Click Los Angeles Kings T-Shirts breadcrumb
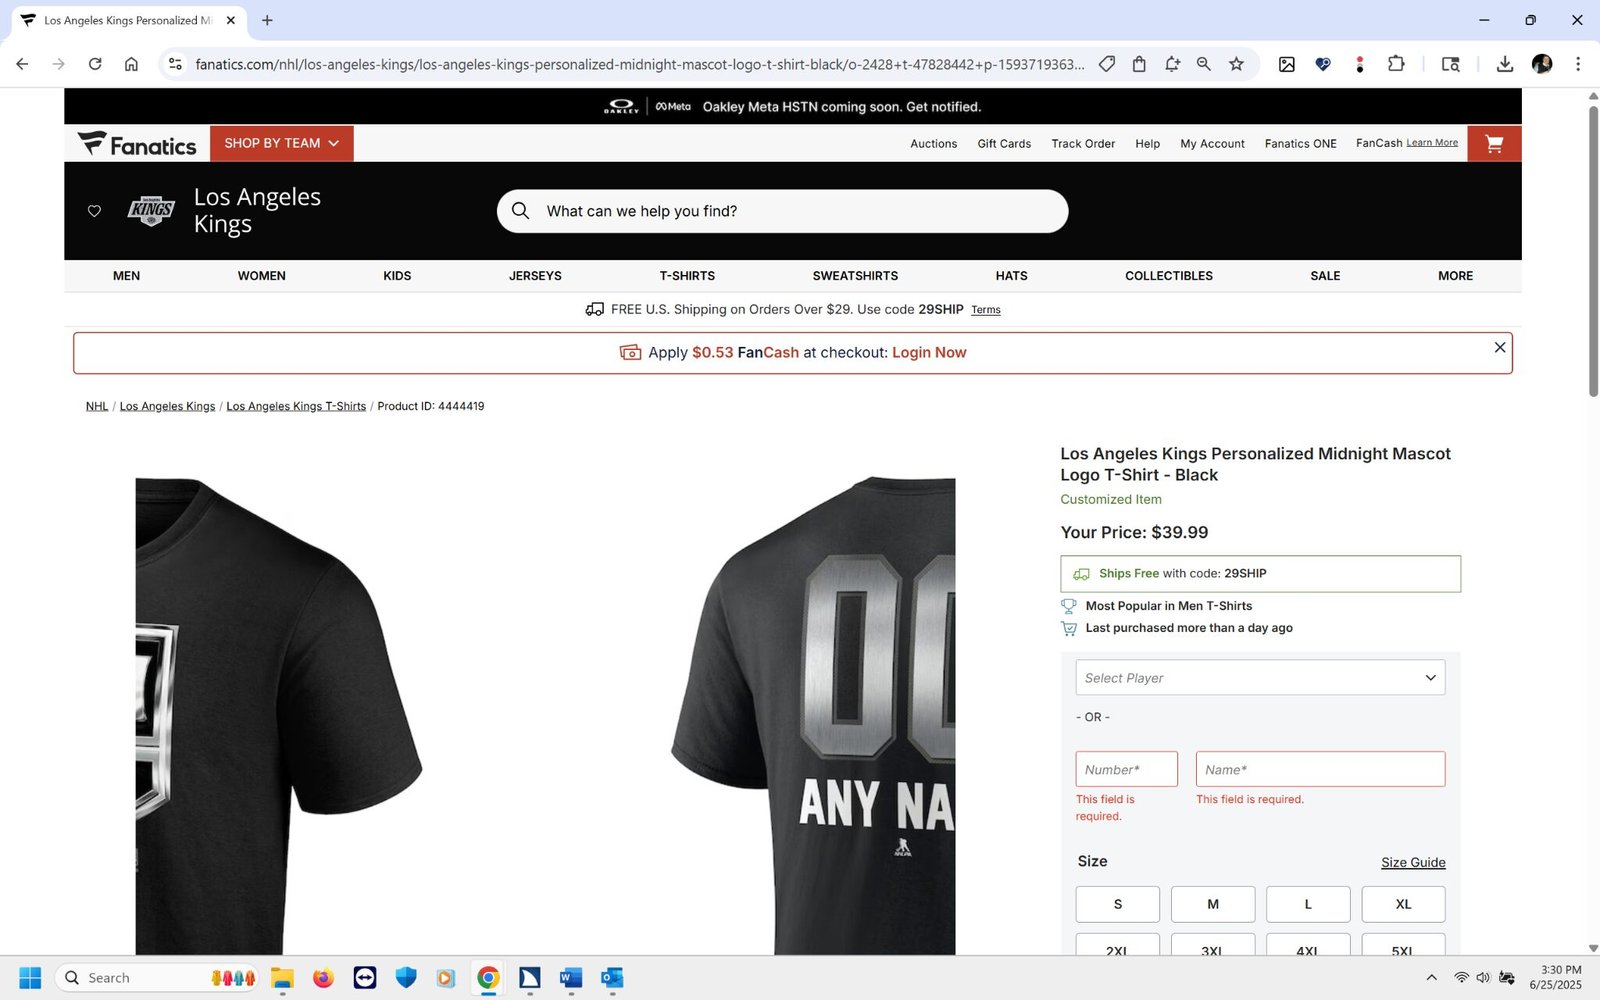This screenshot has height=1000, width=1600. pyautogui.click(x=296, y=406)
